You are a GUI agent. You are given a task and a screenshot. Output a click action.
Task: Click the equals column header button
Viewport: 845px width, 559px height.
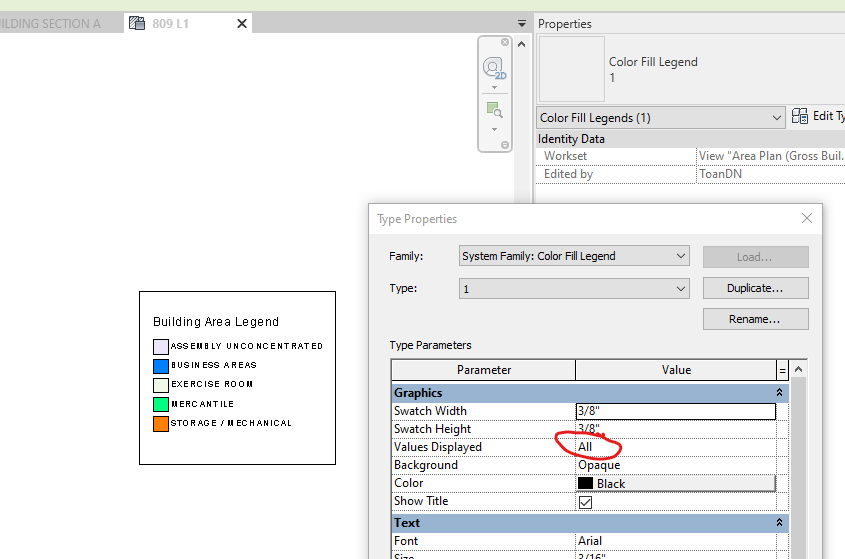(782, 370)
